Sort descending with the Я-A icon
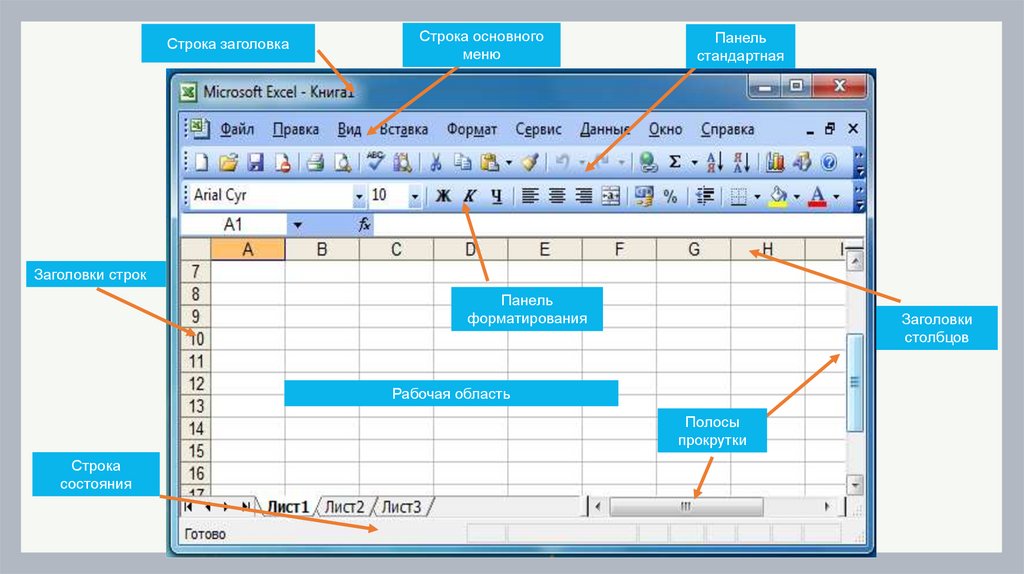This screenshot has height=574, width=1024. [x=741, y=162]
